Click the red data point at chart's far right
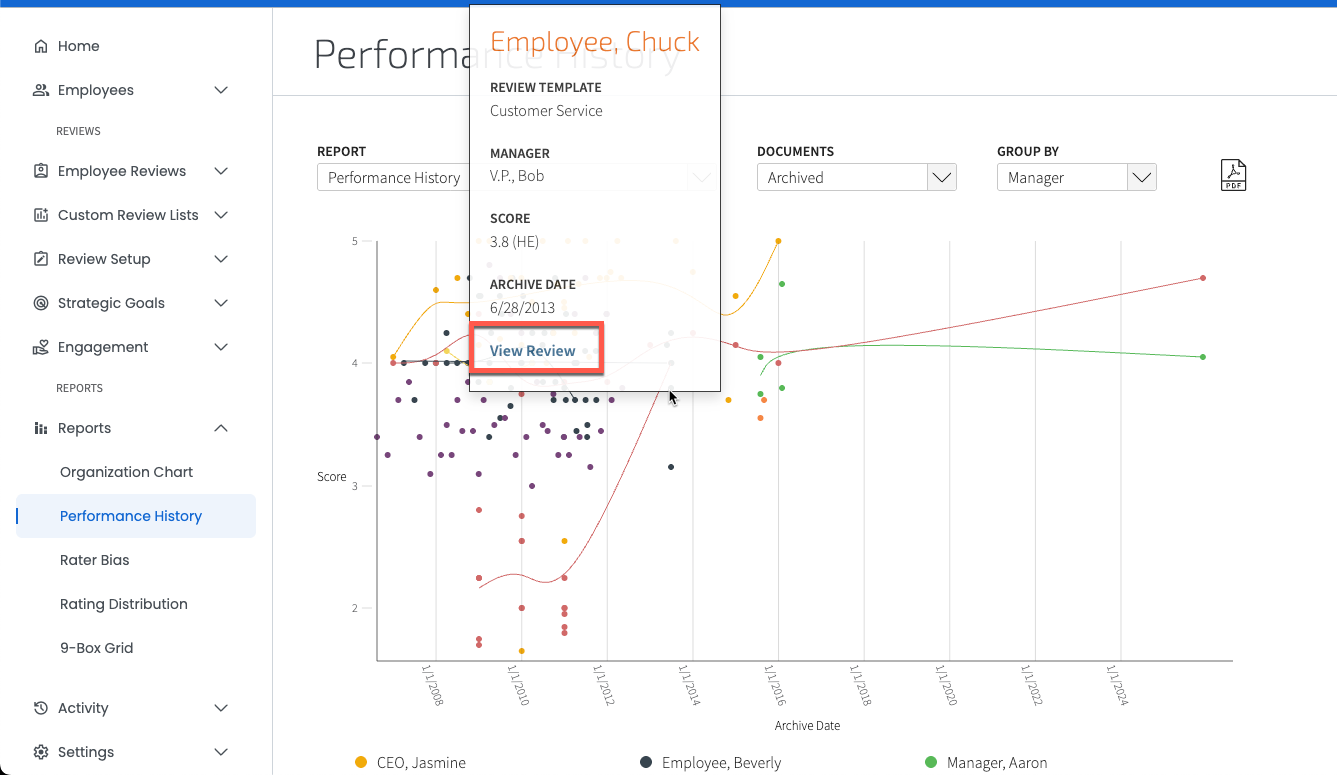The width and height of the screenshot is (1337, 775). point(1202,278)
